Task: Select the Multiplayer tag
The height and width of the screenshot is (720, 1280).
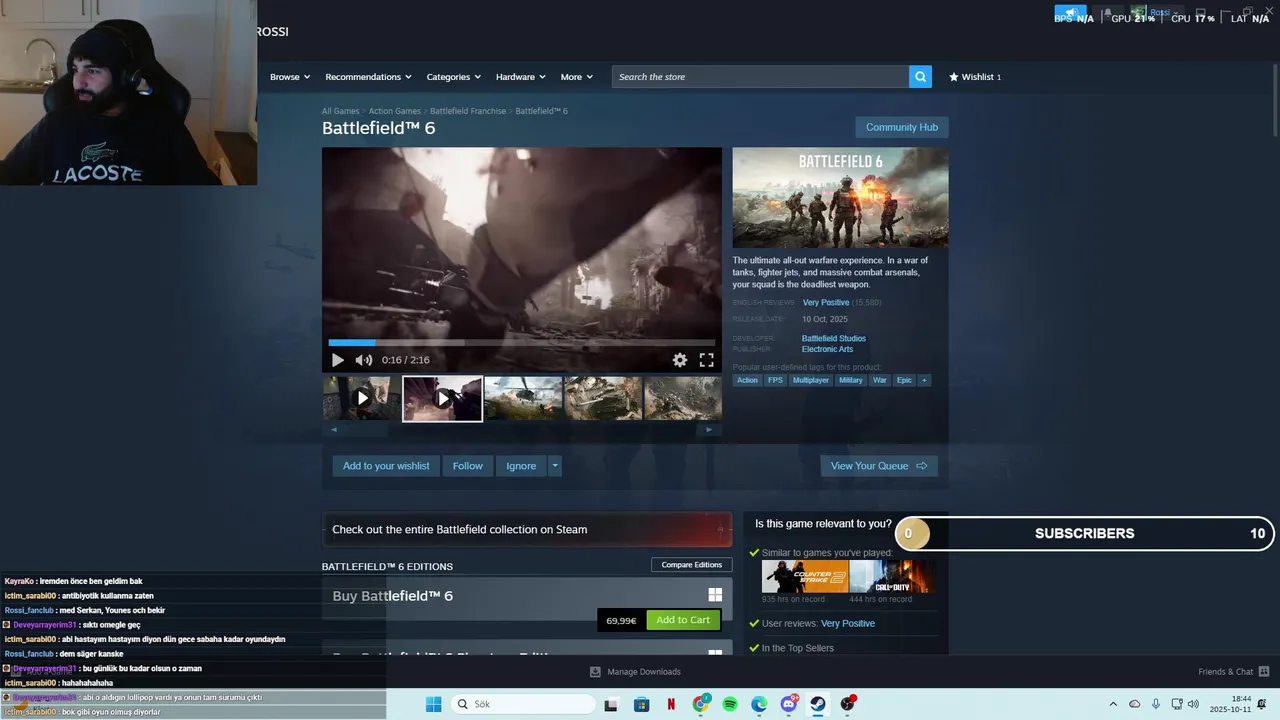Action: [811, 381]
